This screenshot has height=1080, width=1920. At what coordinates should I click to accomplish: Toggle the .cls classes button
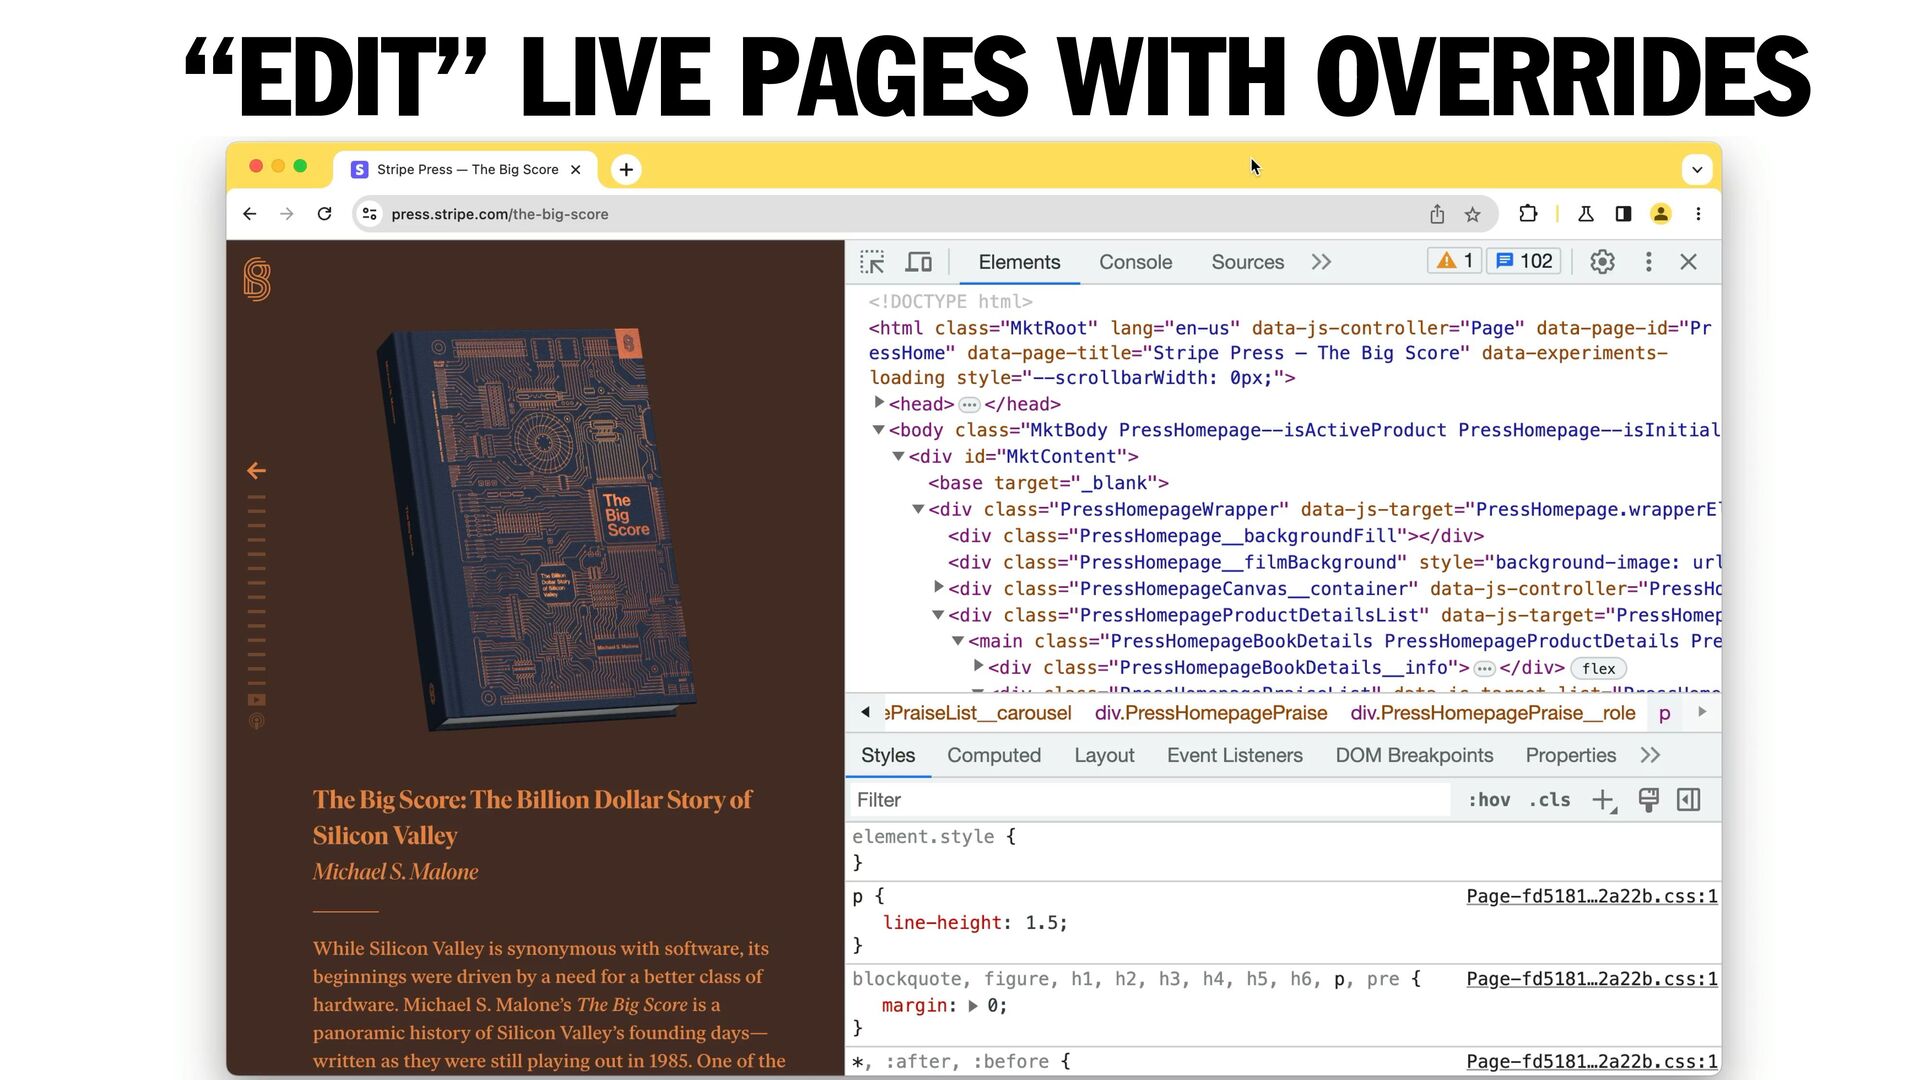coord(1549,800)
